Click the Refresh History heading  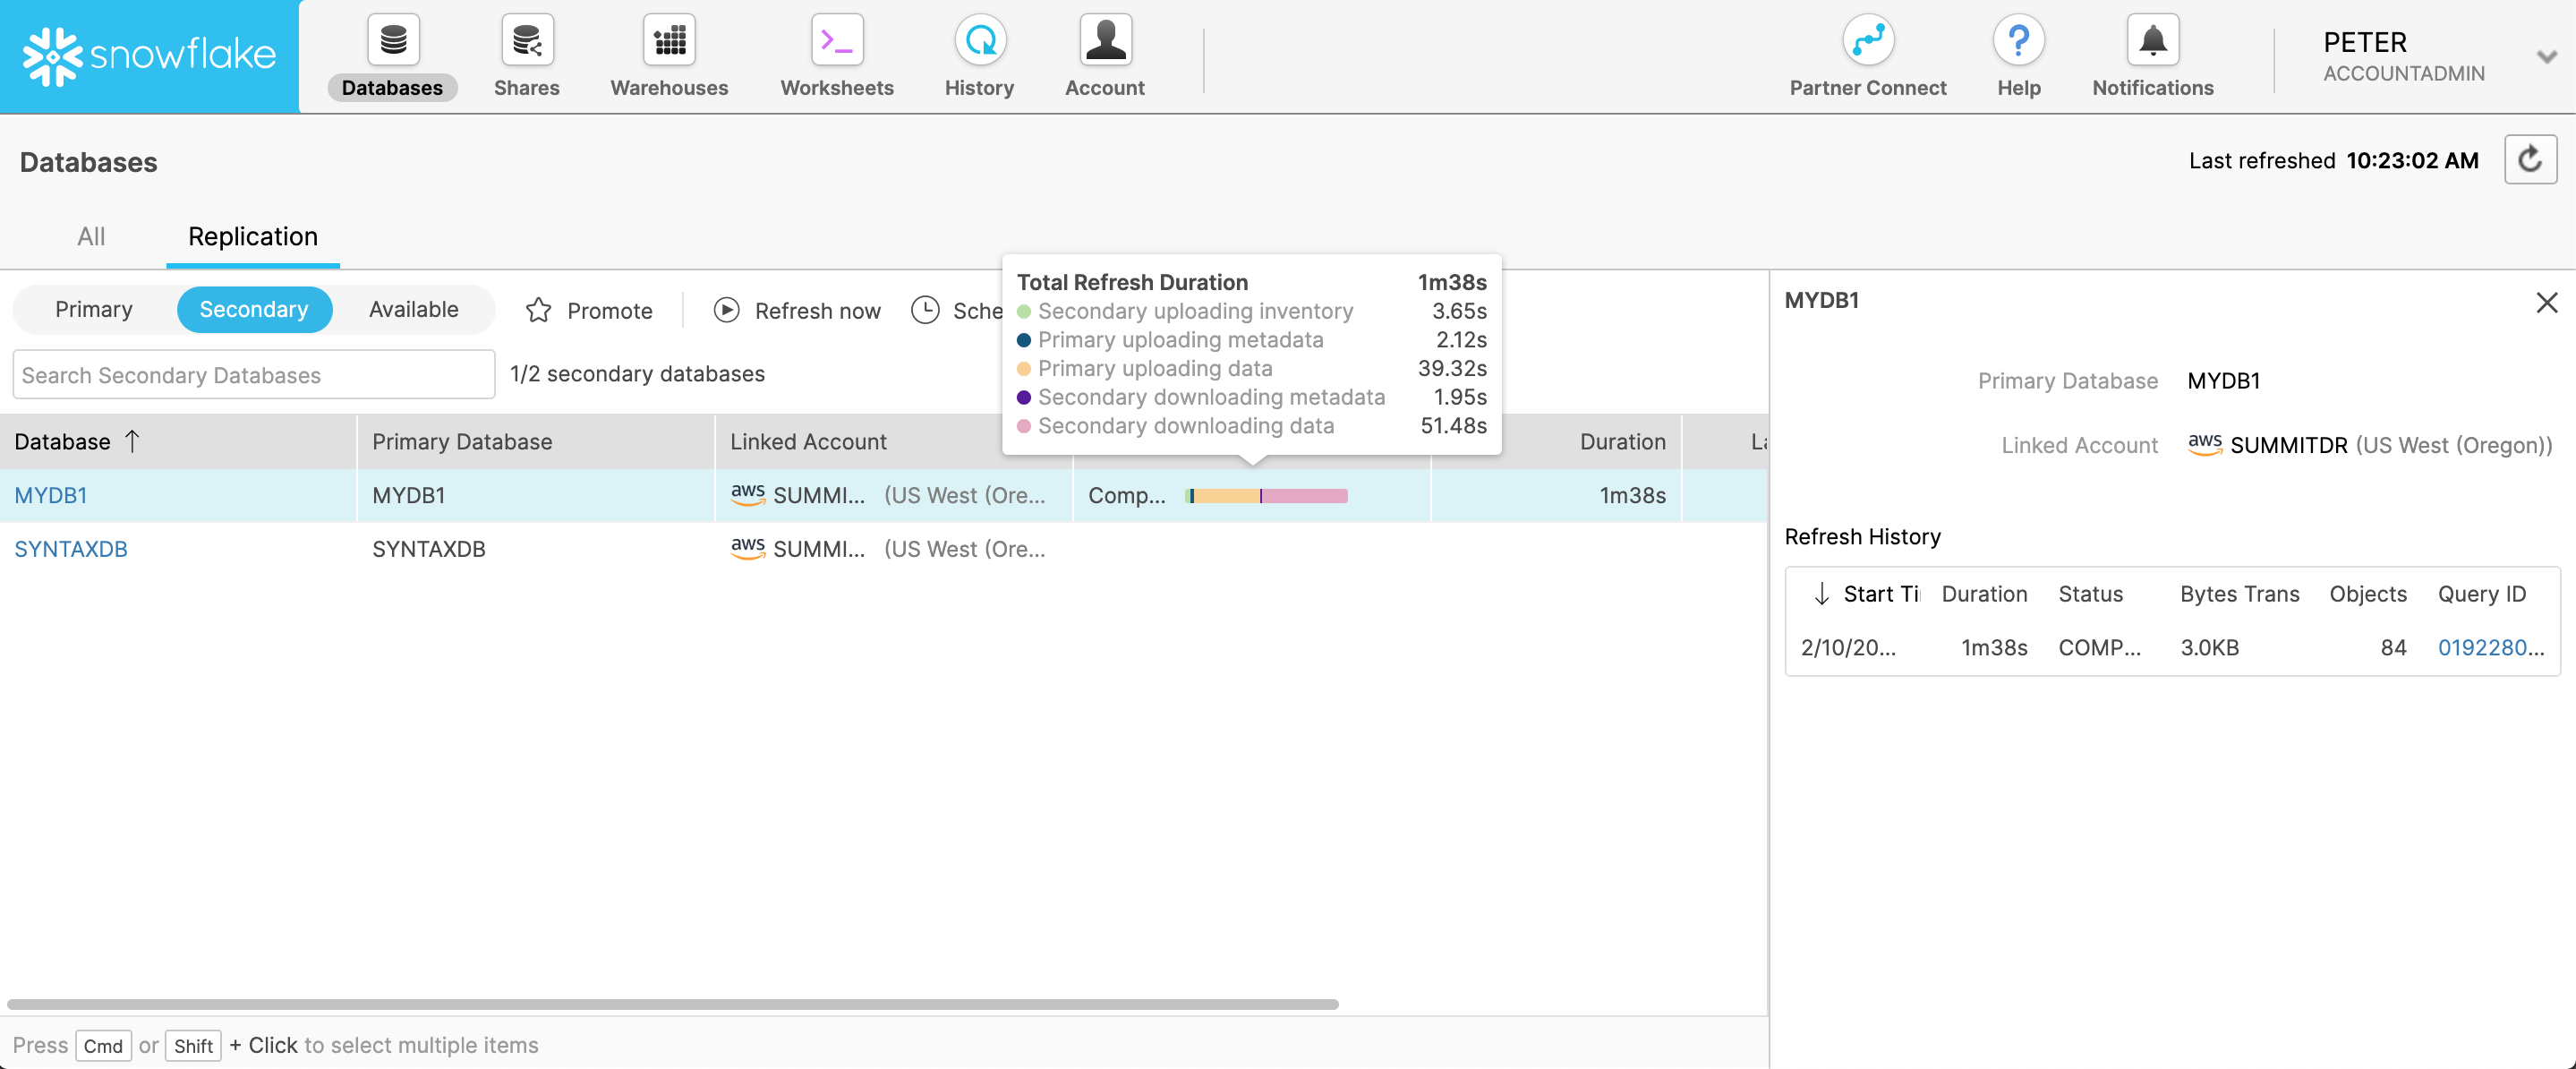point(1862,536)
